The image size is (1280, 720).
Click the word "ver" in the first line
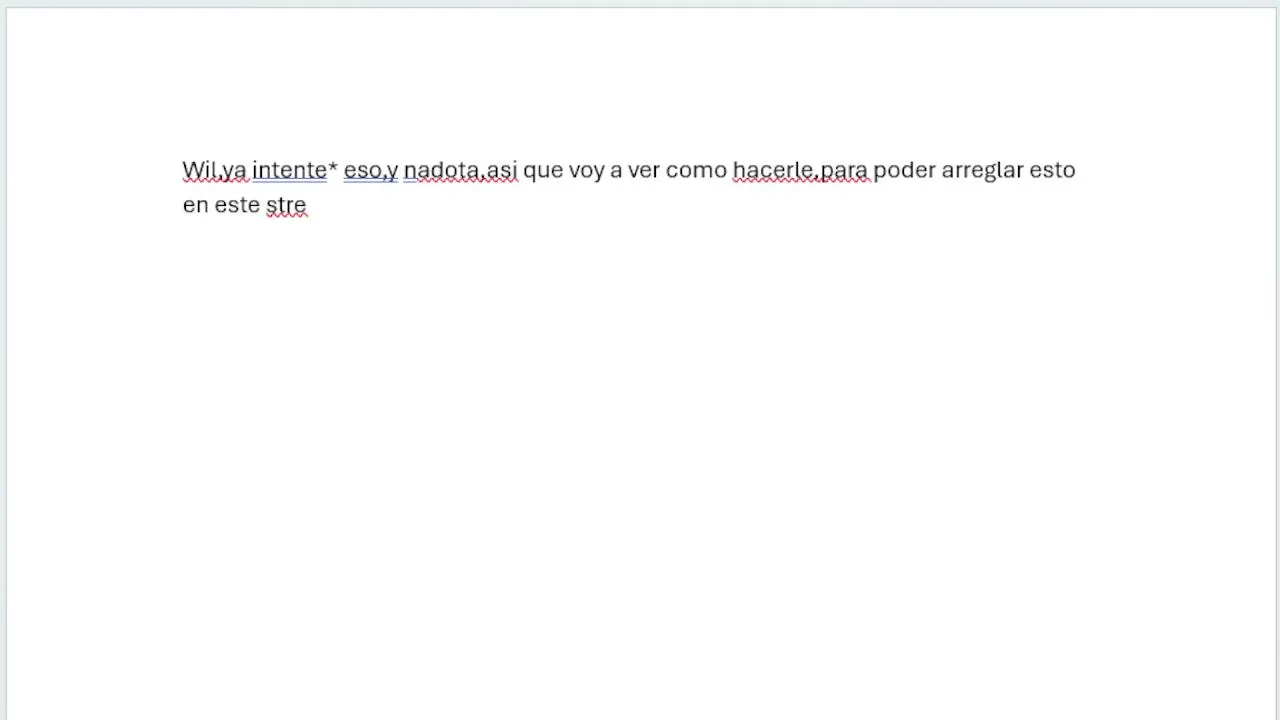(x=644, y=171)
